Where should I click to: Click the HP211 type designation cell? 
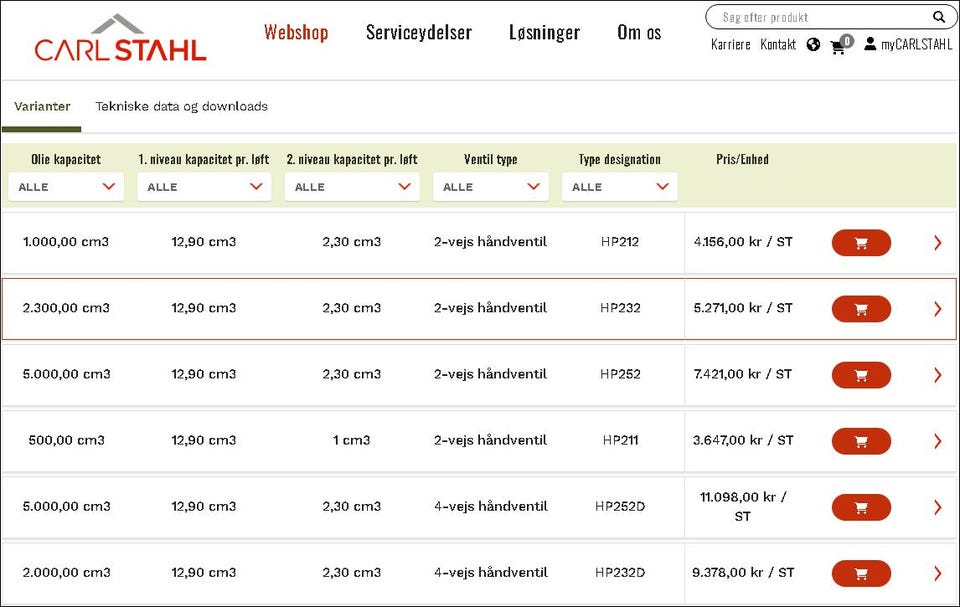(x=620, y=440)
